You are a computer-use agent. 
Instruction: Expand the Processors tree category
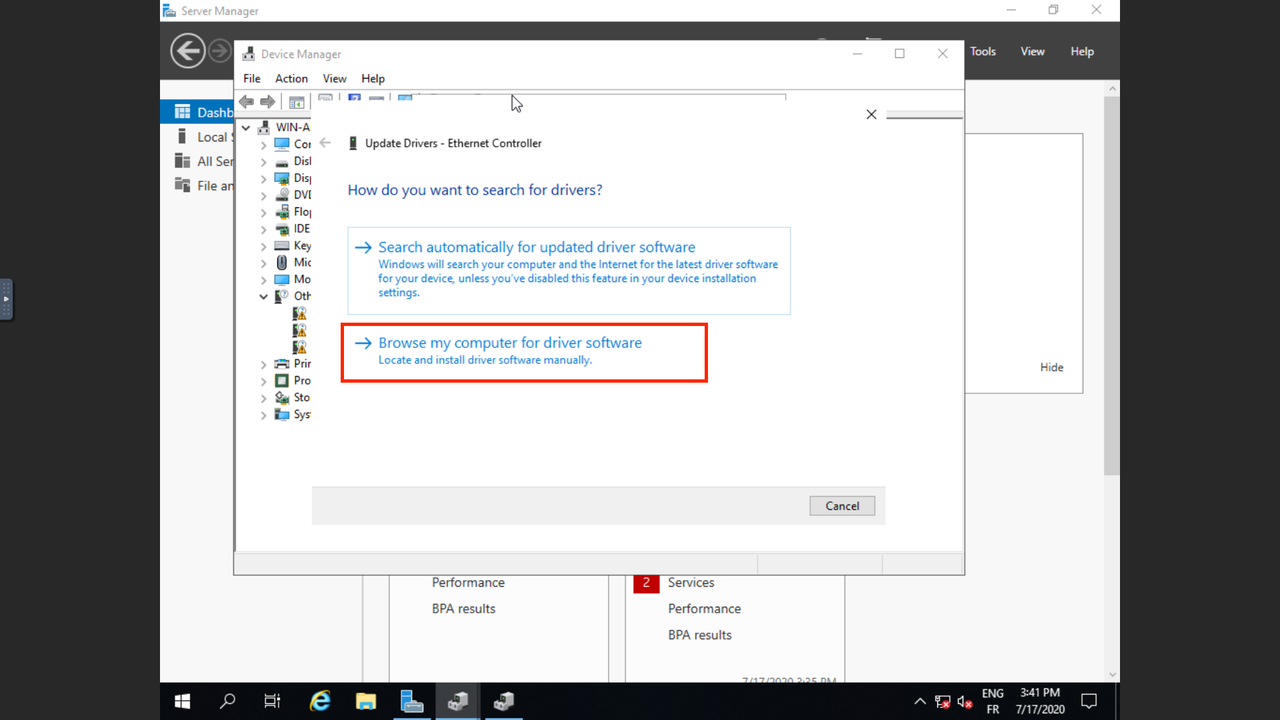(x=264, y=381)
